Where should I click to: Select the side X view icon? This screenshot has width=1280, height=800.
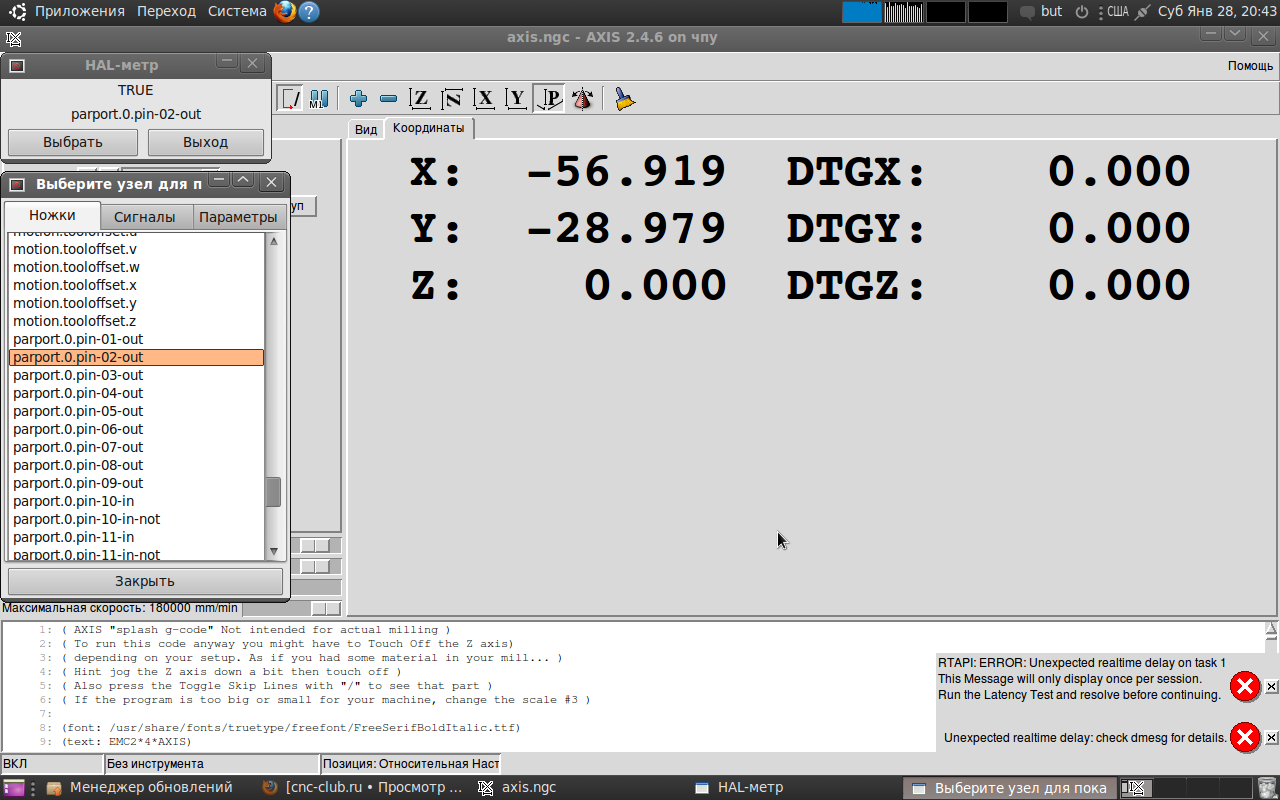point(484,99)
